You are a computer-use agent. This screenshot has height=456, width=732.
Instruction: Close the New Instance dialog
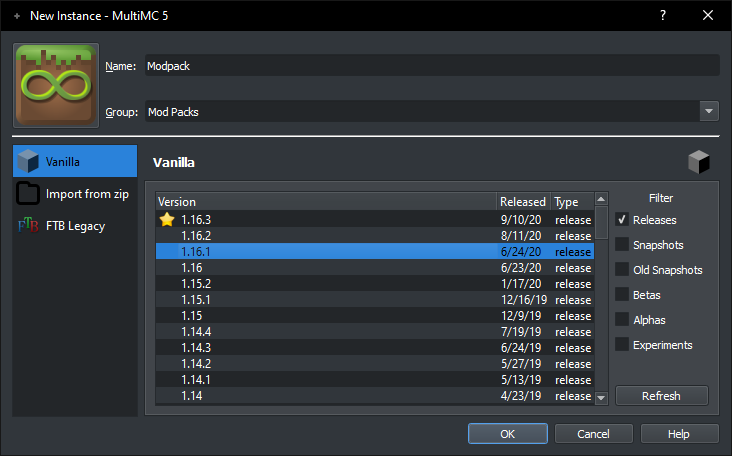[x=708, y=15]
